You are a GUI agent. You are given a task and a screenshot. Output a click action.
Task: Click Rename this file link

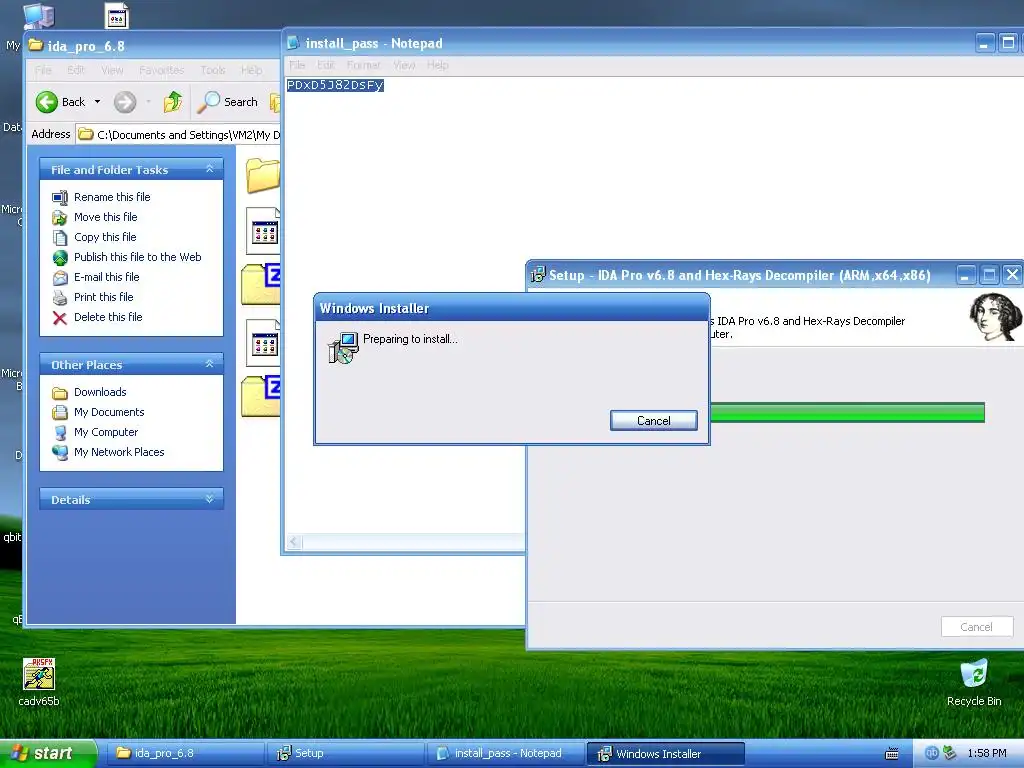(x=112, y=197)
